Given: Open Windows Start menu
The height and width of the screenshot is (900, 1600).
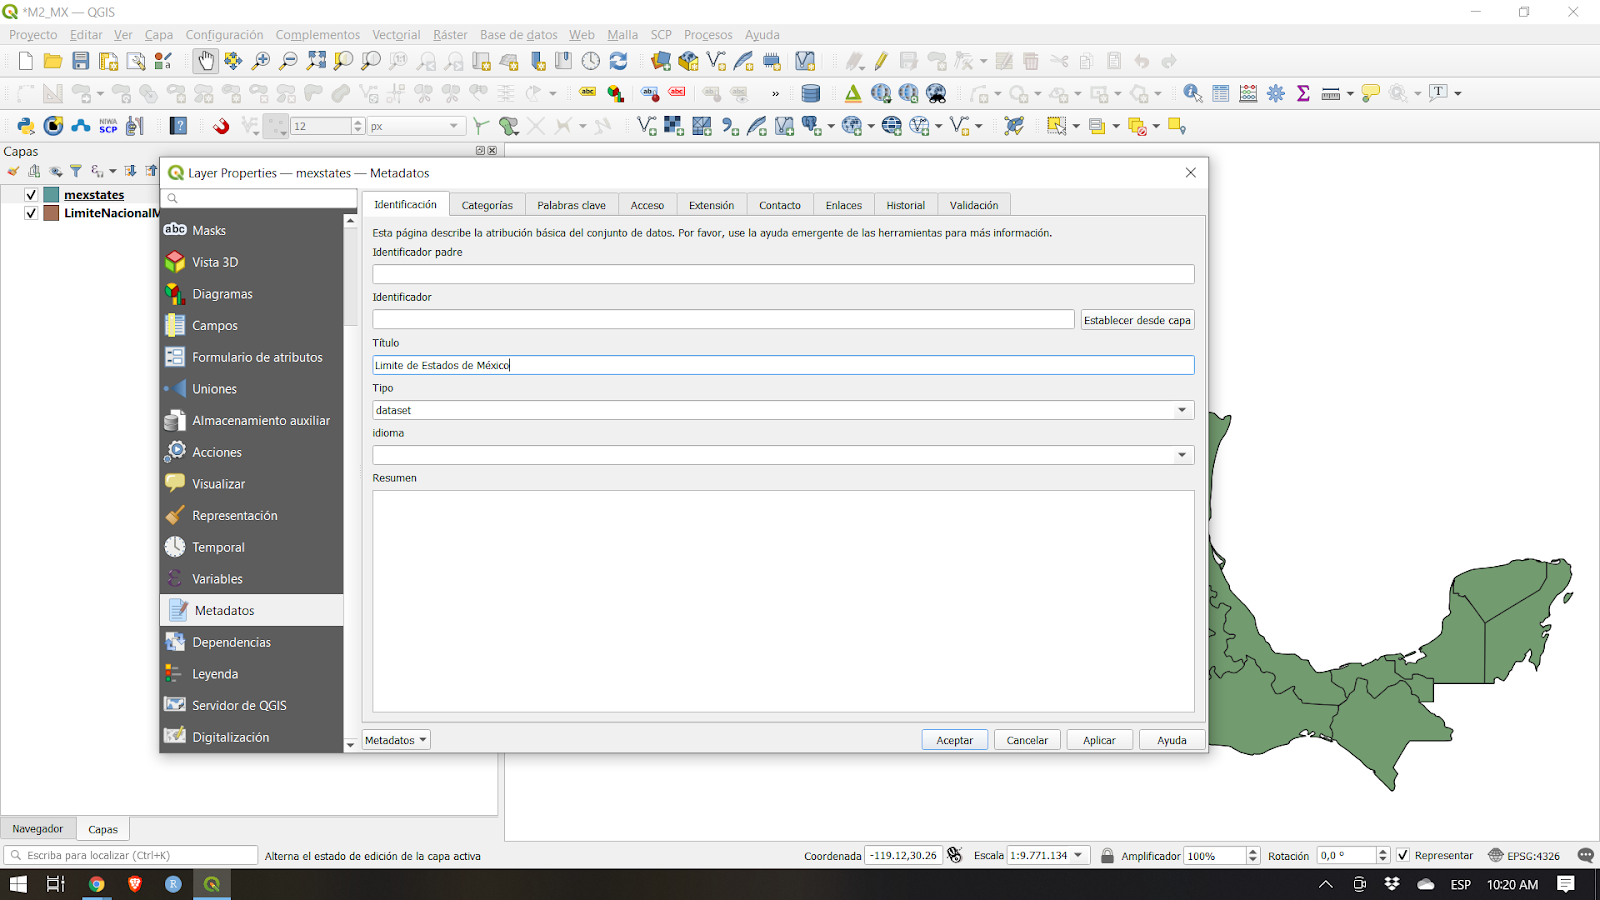Looking at the screenshot, I should 18,884.
